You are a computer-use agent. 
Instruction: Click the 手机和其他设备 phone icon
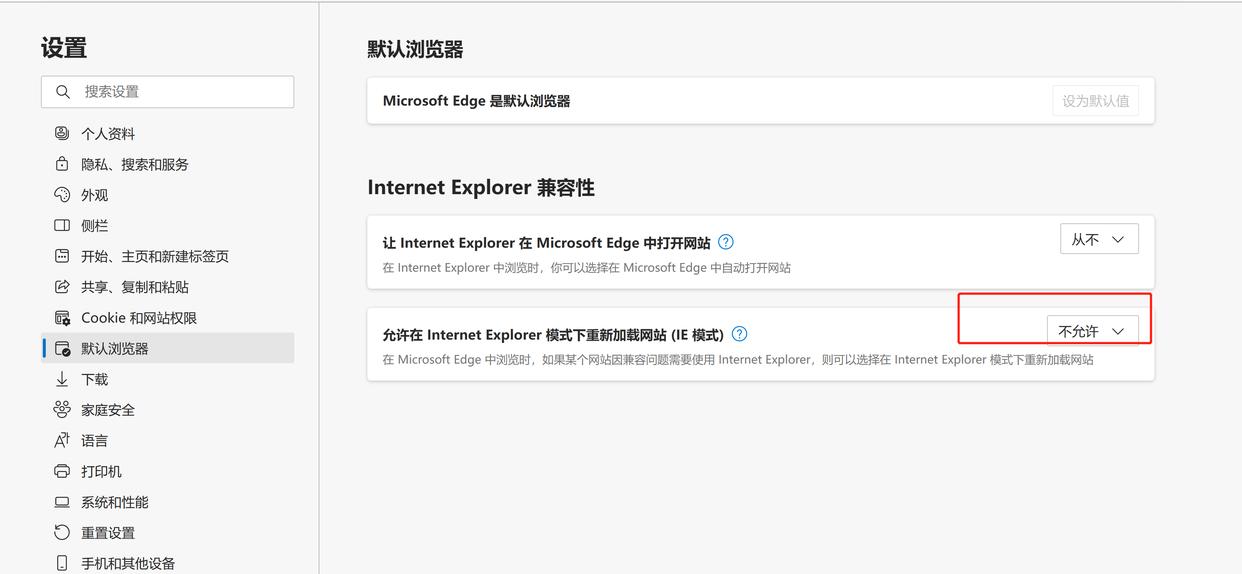[62, 563]
